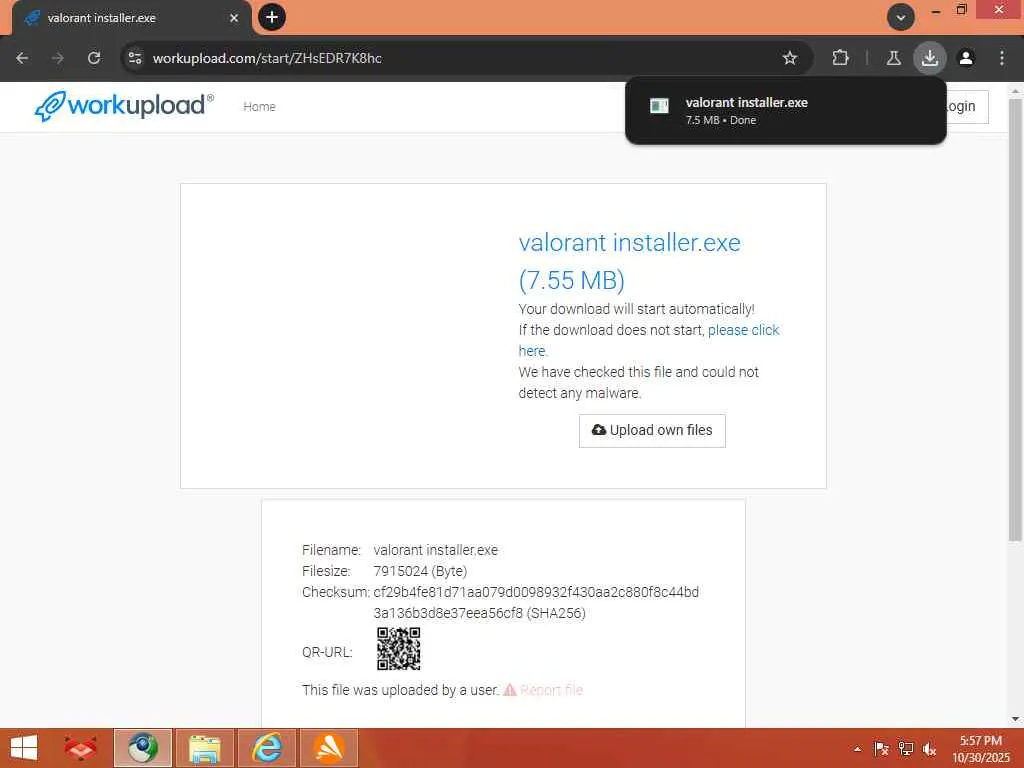Screen dimensions: 1024x768
Task: Click the workupload logo
Action: [x=124, y=106]
